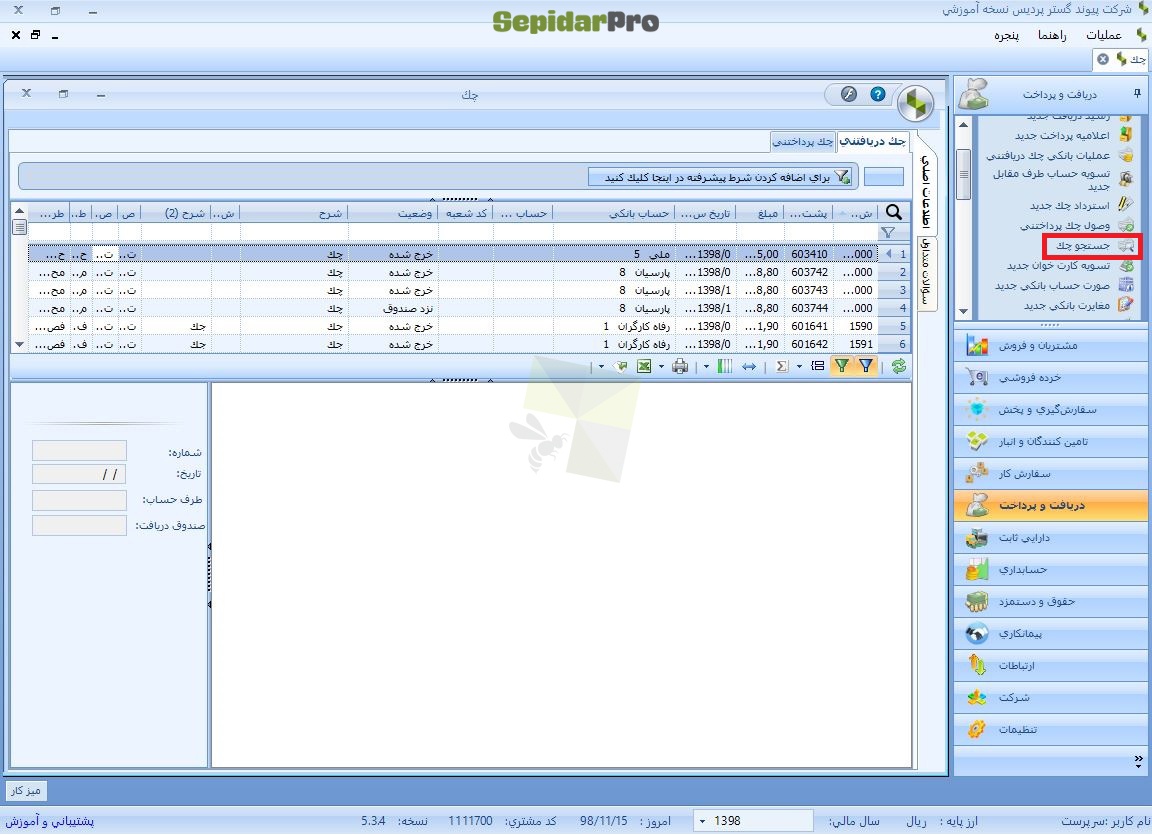Click the group rows icon in the grid toolbar

(818, 366)
